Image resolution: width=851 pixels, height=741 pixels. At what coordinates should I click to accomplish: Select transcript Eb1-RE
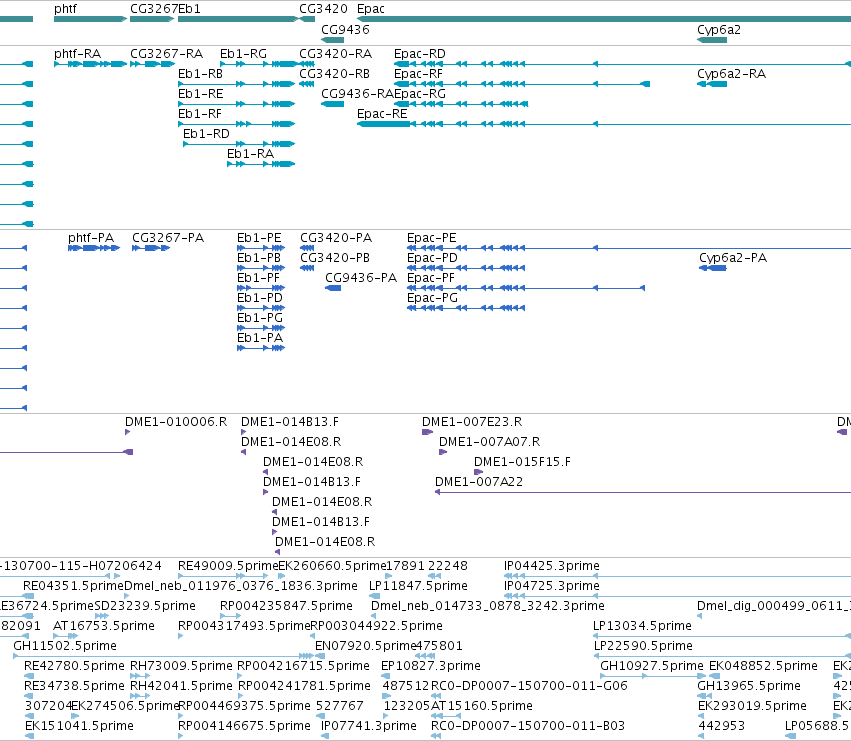pos(237,104)
